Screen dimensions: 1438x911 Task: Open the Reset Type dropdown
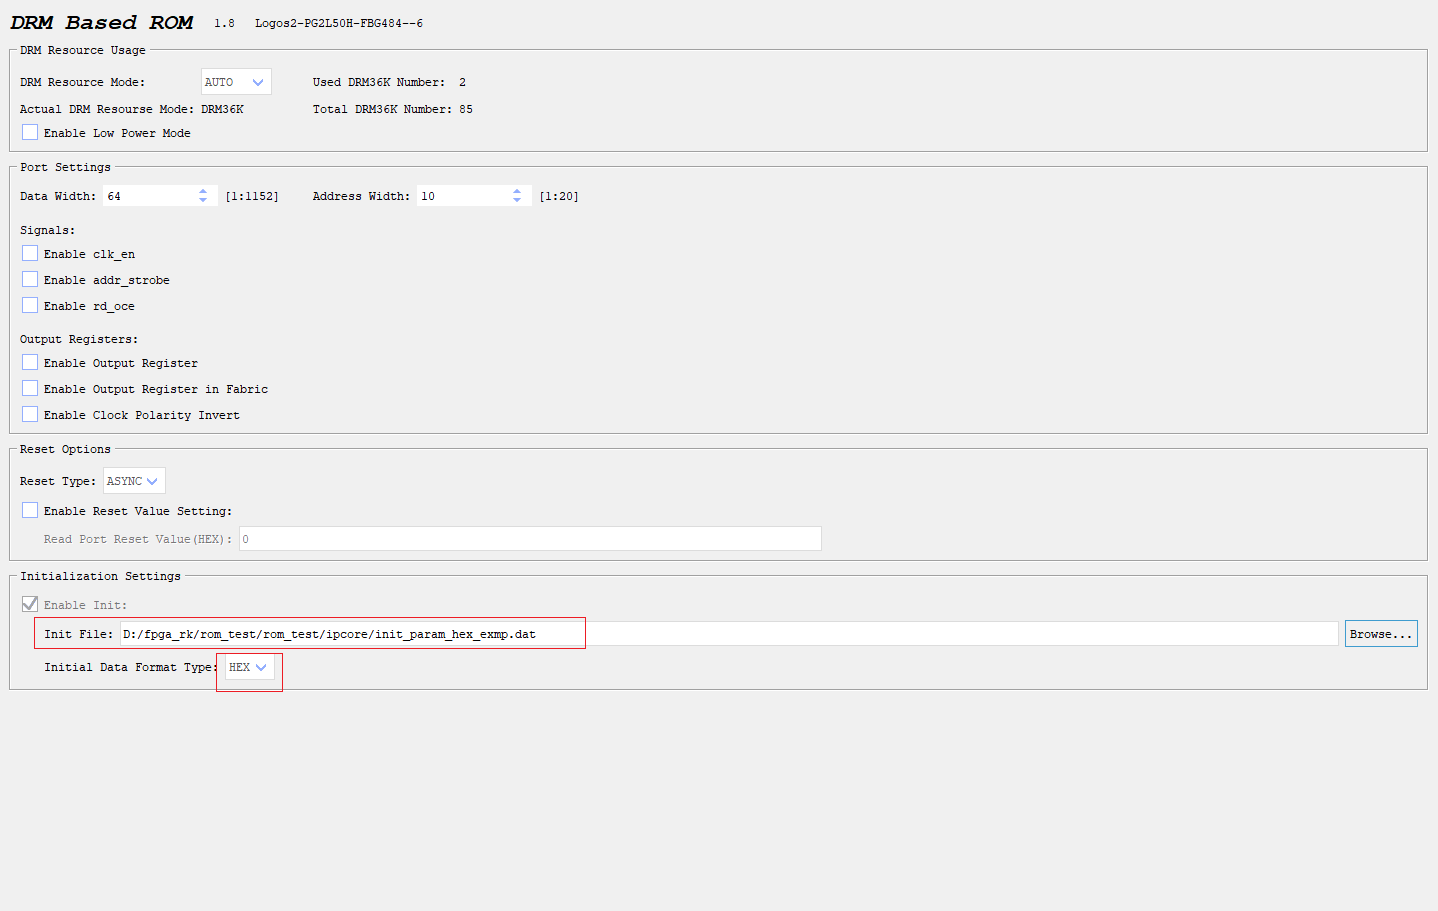coord(133,480)
